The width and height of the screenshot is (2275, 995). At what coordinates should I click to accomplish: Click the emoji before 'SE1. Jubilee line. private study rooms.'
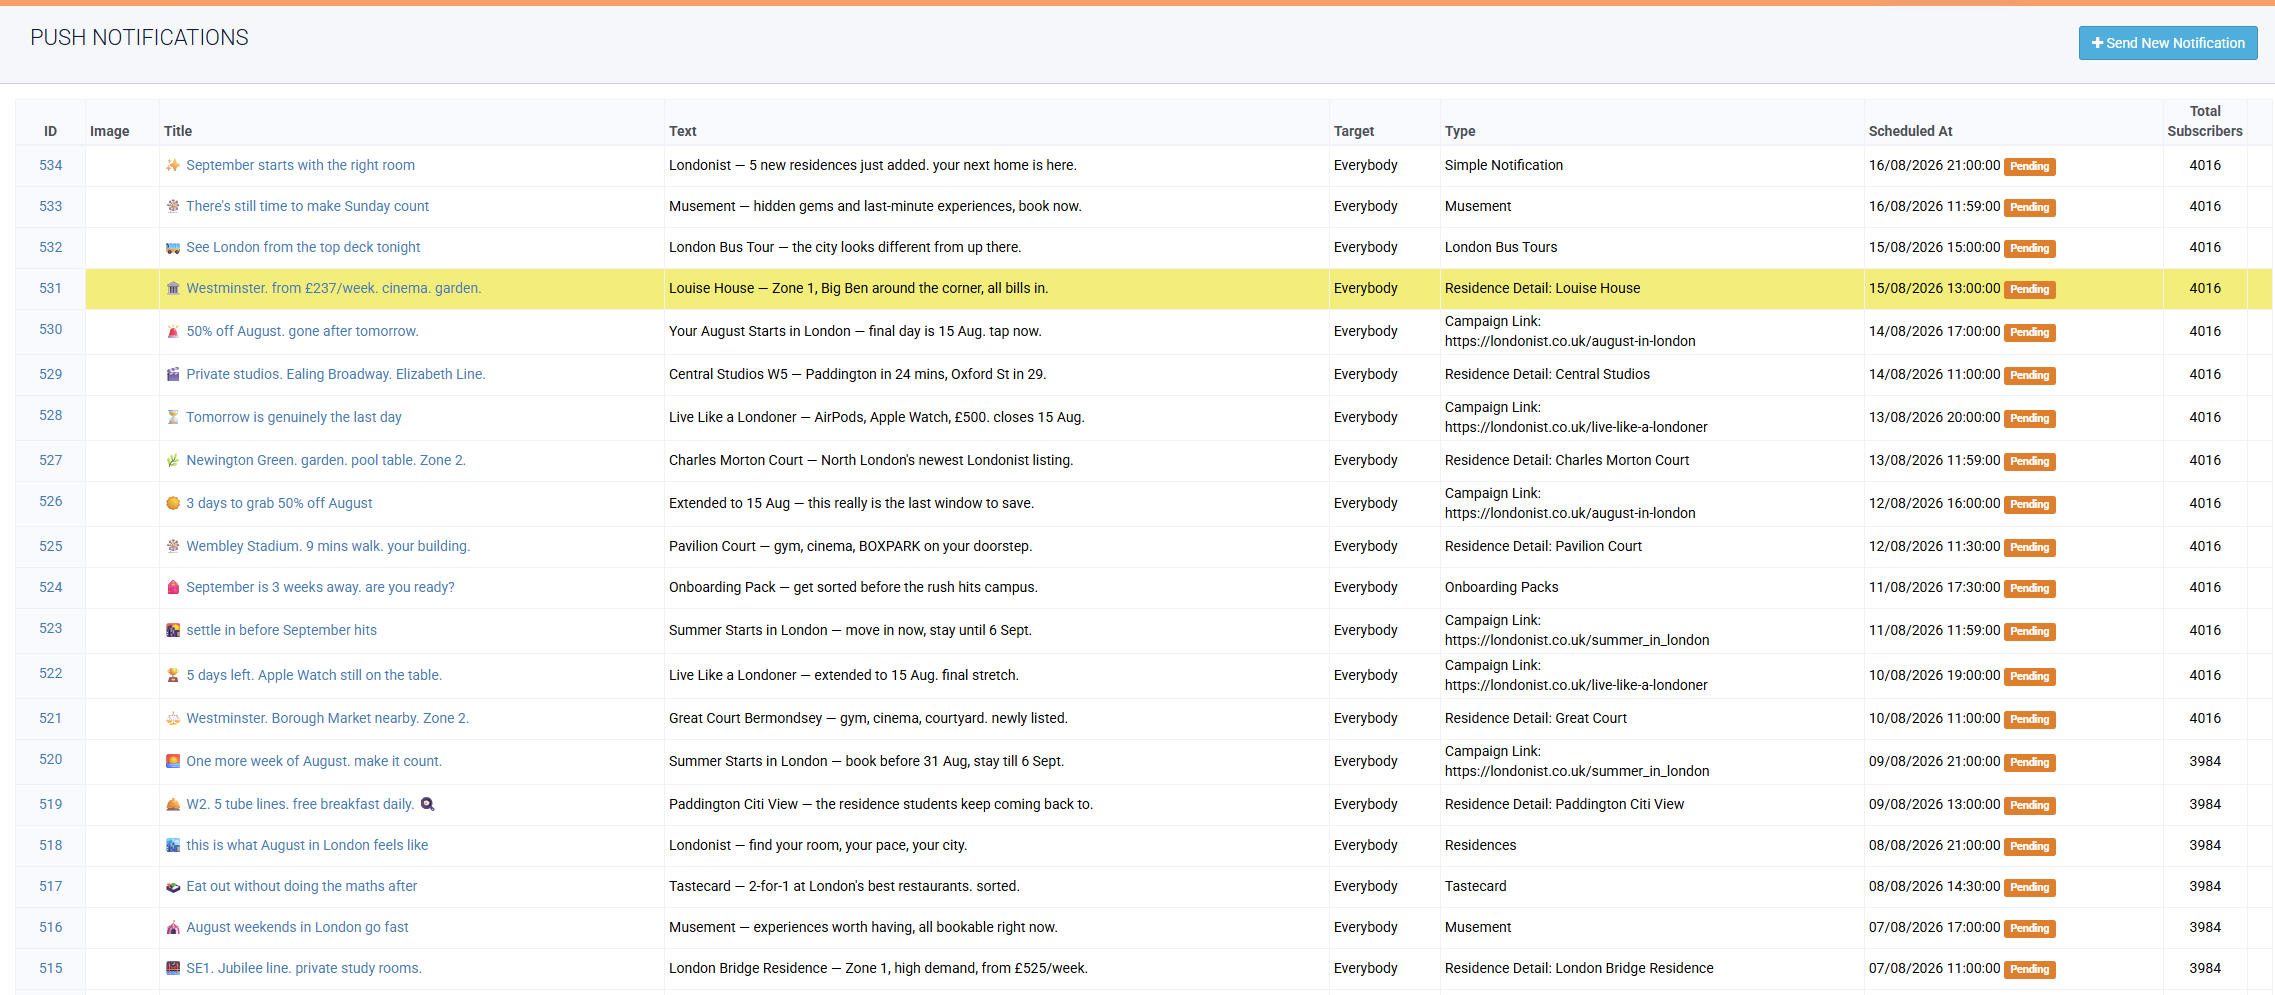click(173, 969)
